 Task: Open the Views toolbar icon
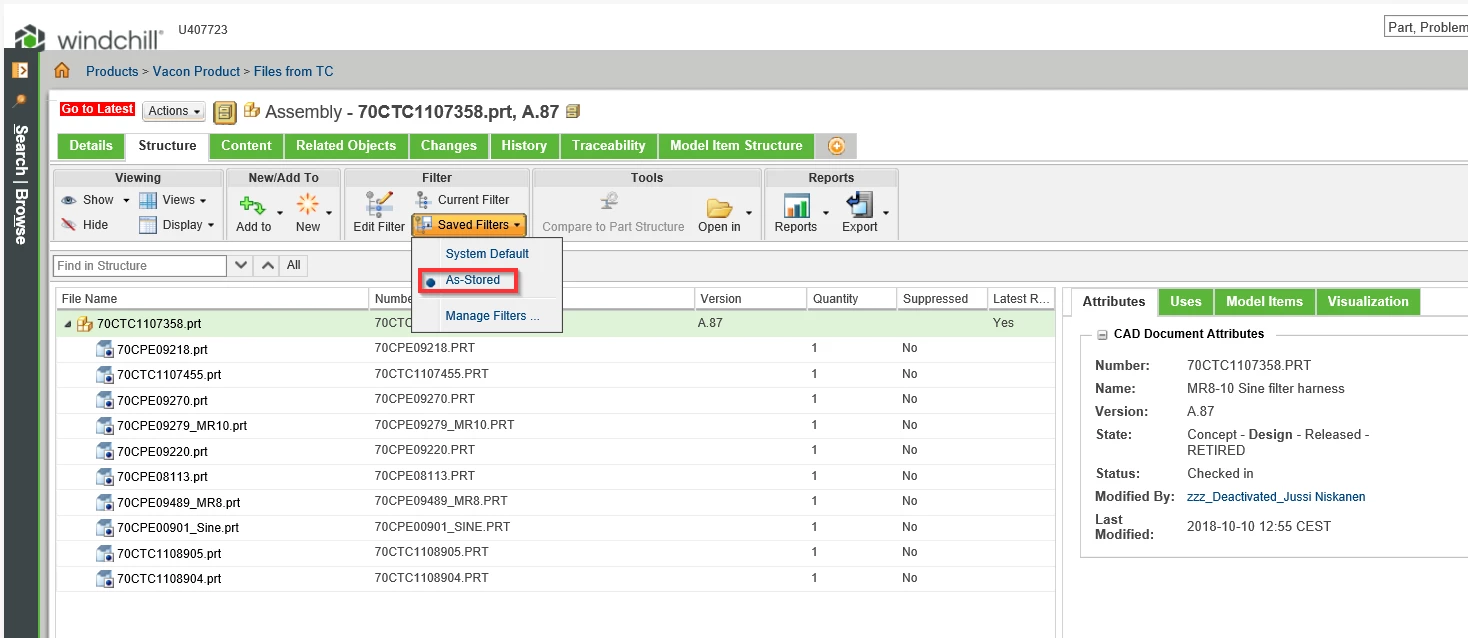148,200
